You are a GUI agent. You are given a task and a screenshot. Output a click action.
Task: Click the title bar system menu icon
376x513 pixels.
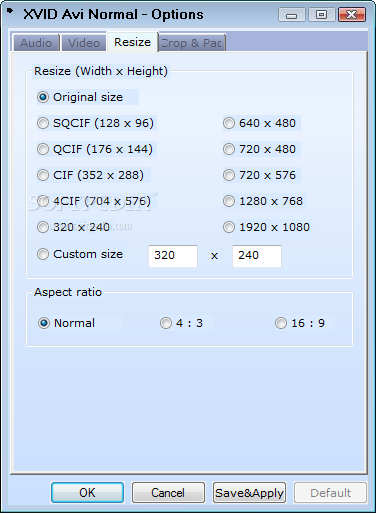pyautogui.click(x=10, y=12)
